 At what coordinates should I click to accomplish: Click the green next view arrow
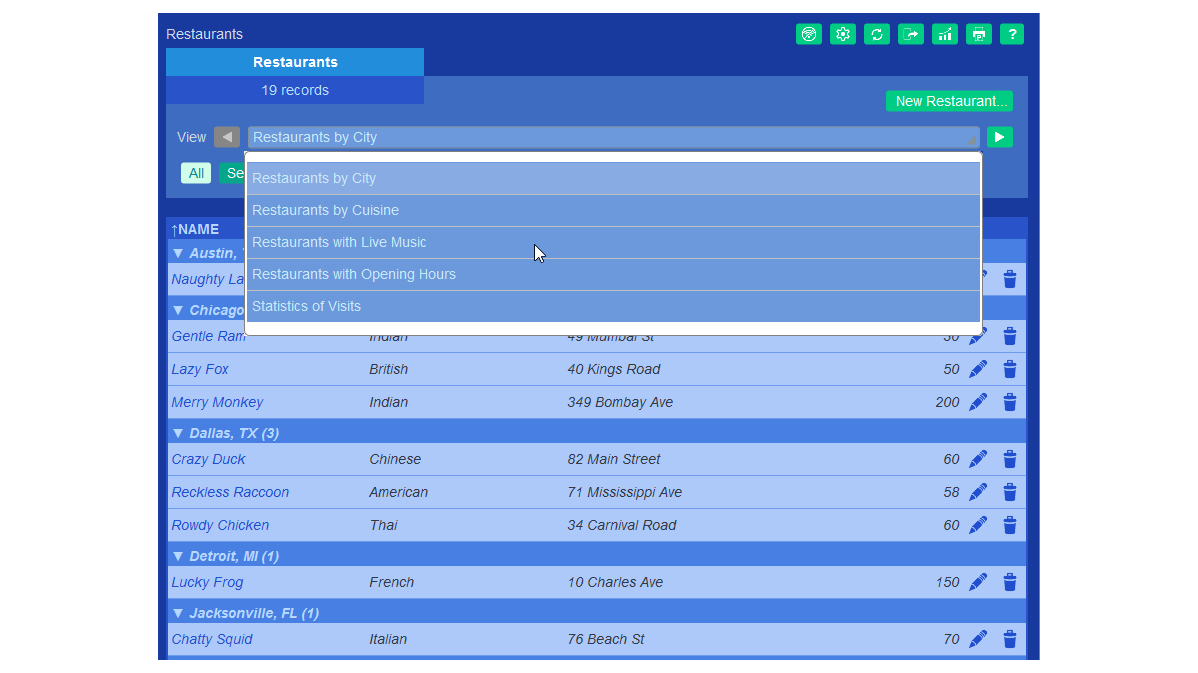(1000, 137)
